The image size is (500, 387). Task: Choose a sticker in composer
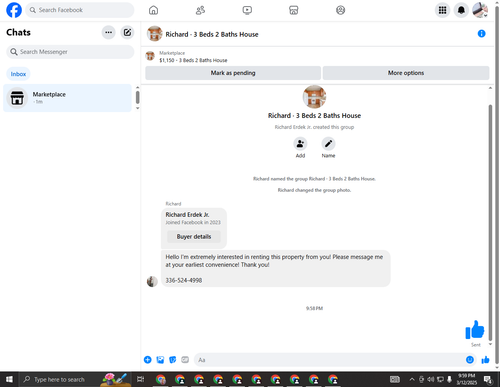[173, 360]
